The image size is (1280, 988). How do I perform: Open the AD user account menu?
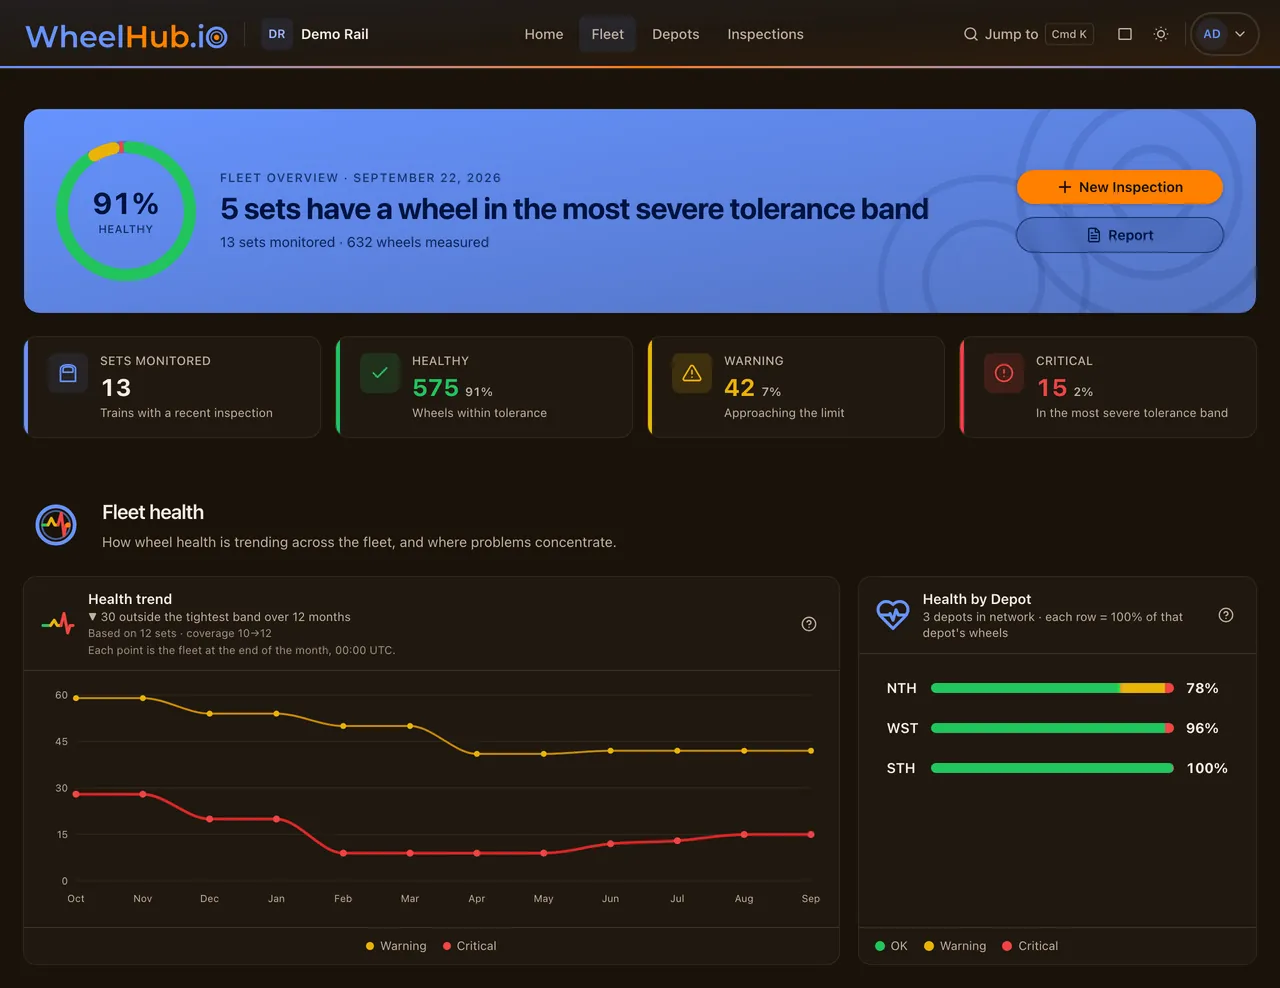point(1225,34)
